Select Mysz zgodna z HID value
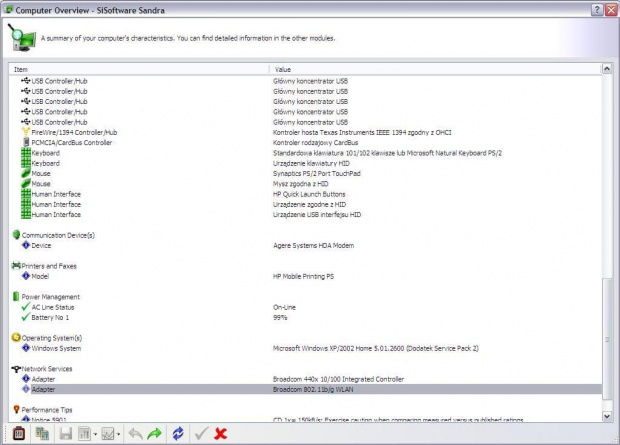 click(301, 184)
